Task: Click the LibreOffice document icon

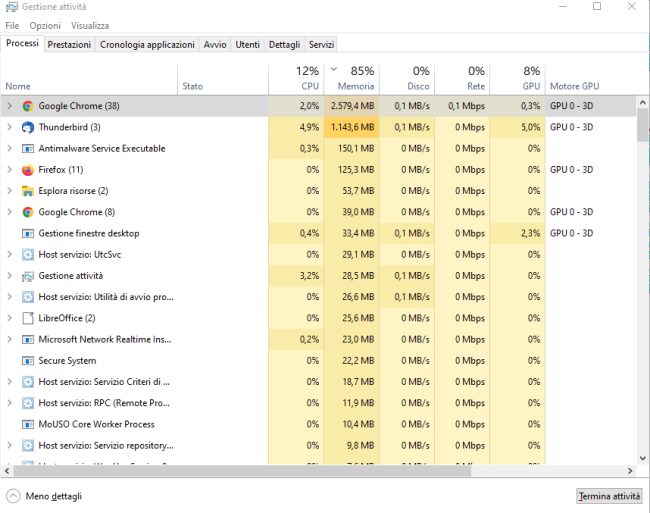Action: (x=28, y=318)
